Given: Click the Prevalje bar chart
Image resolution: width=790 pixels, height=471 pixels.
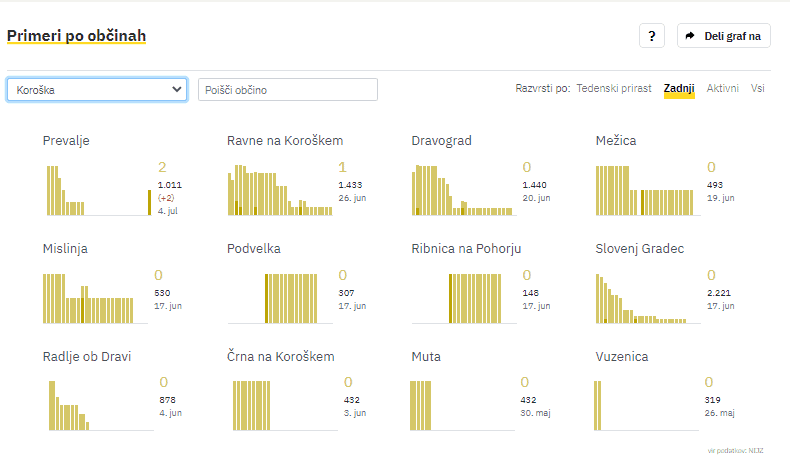Looking at the screenshot, I should pos(97,190).
